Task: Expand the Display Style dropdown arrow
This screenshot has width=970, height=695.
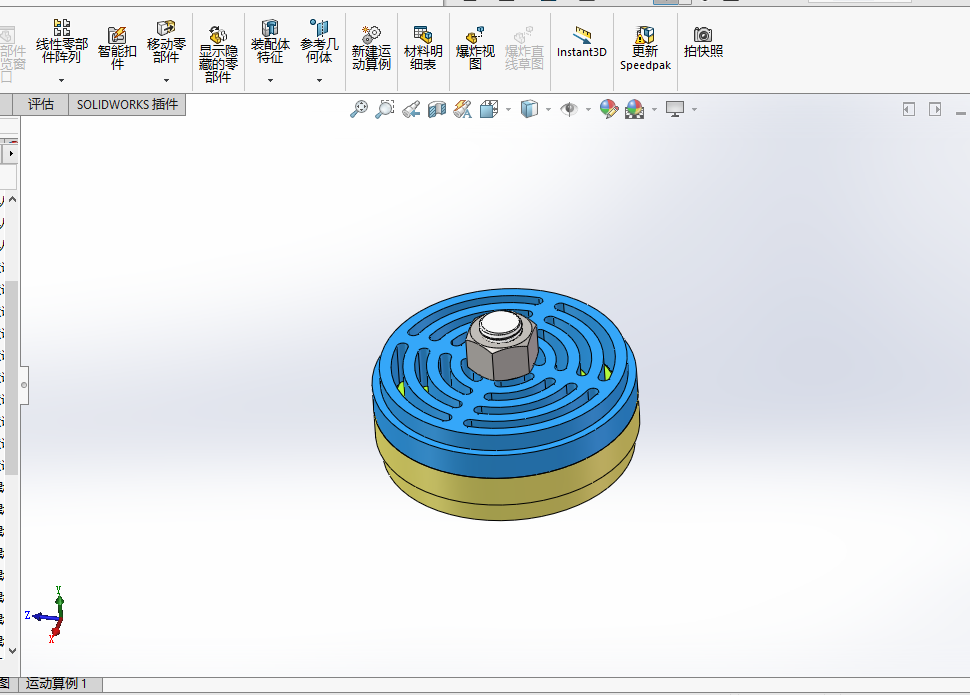Action: [548, 110]
